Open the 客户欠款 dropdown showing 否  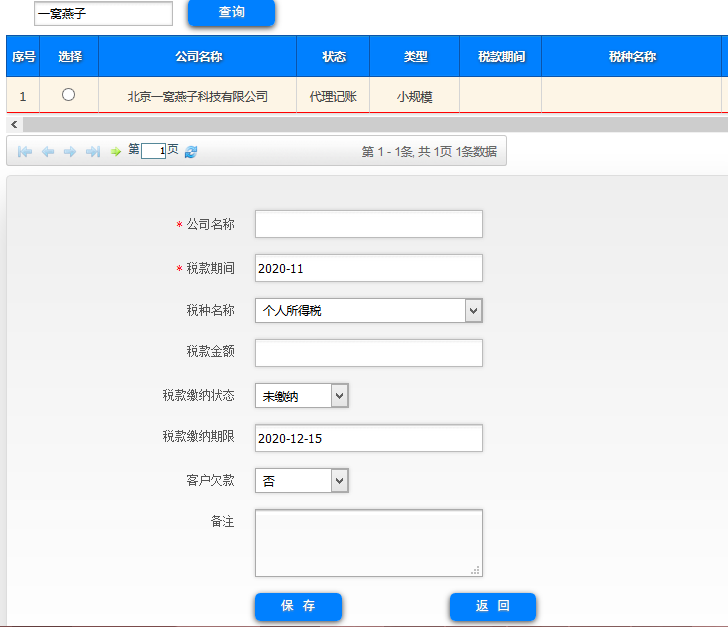(x=302, y=480)
